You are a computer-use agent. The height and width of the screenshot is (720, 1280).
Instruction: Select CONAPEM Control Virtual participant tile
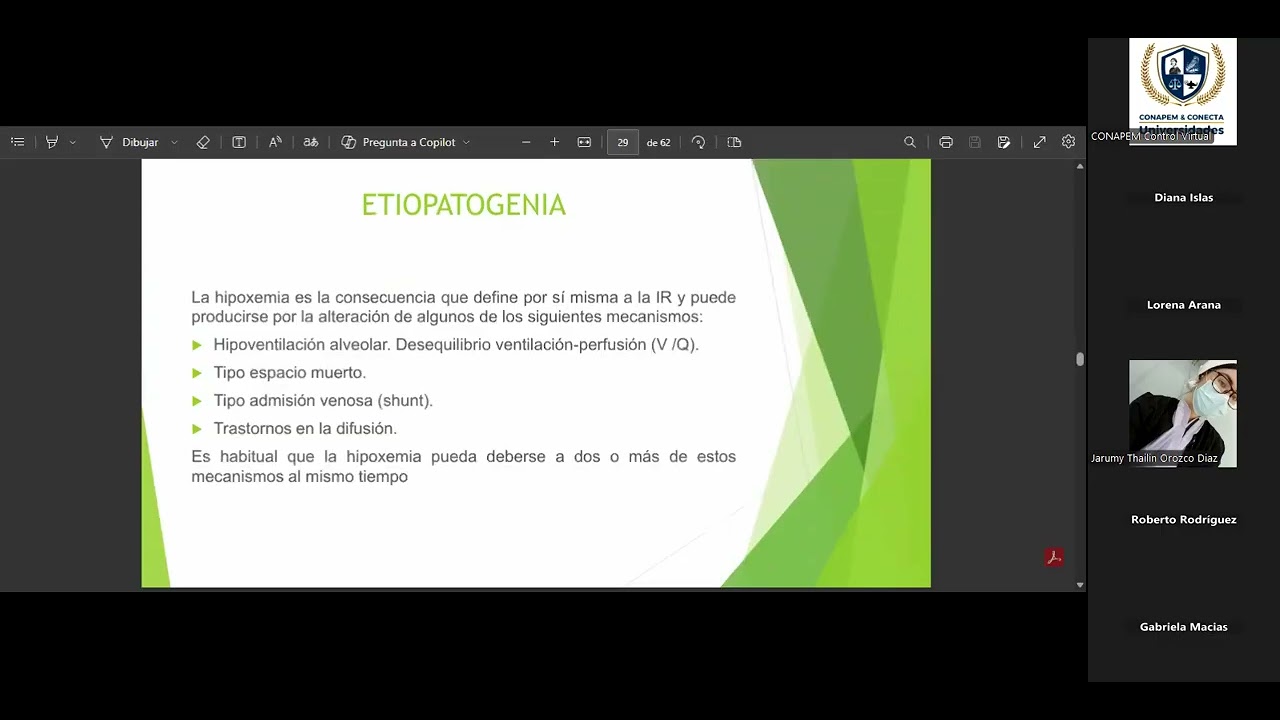(1183, 92)
